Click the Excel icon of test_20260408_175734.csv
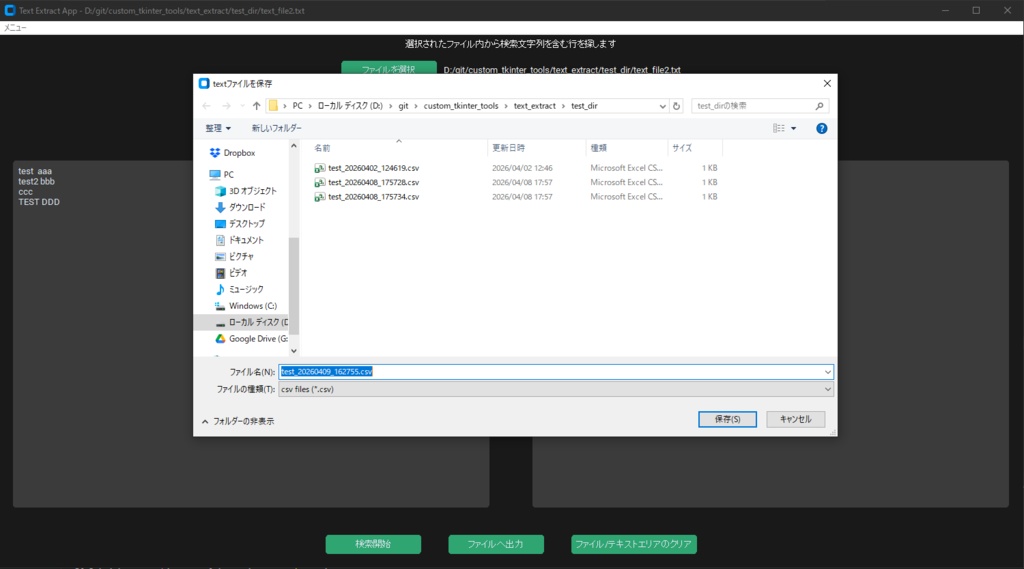This screenshot has width=1024, height=569. [x=319, y=197]
